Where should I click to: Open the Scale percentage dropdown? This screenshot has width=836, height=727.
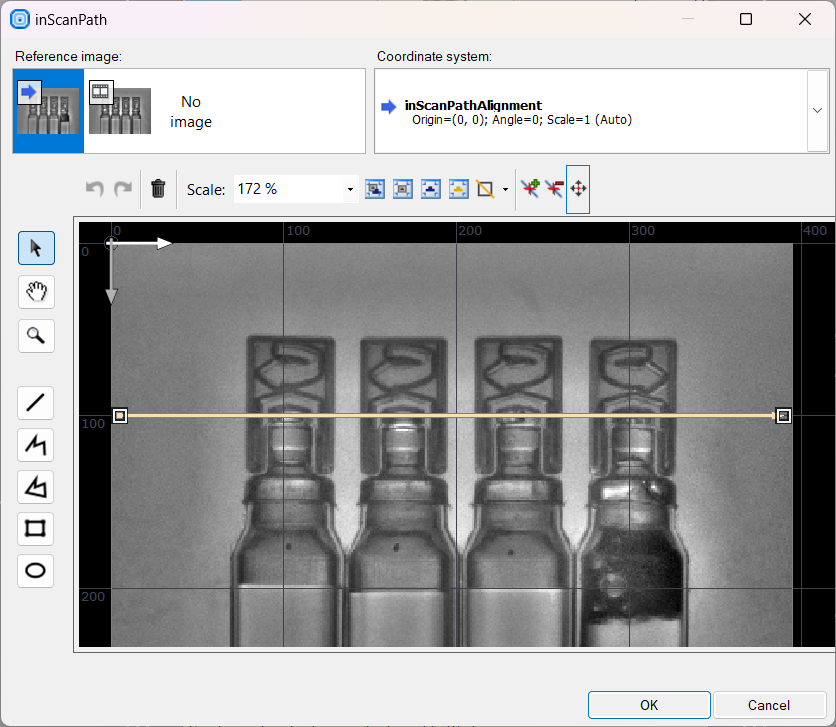click(x=350, y=189)
